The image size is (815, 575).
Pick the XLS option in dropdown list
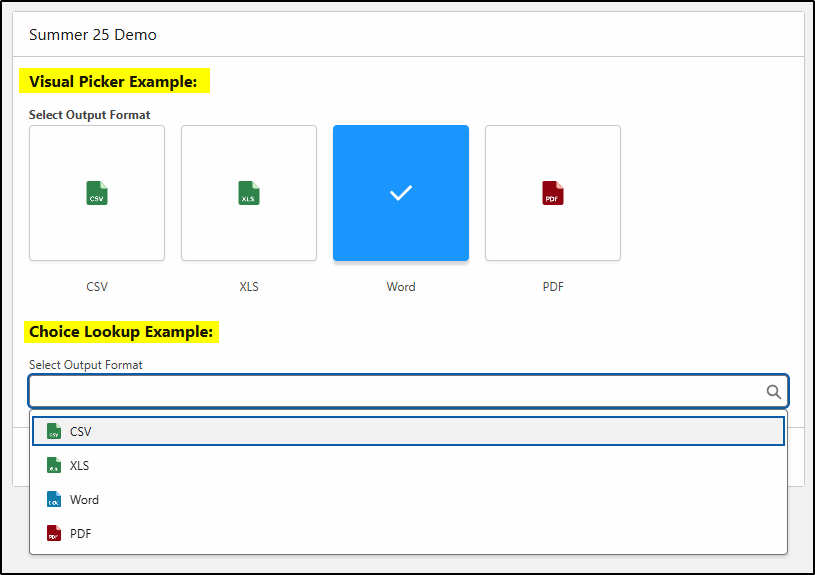pos(409,465)
